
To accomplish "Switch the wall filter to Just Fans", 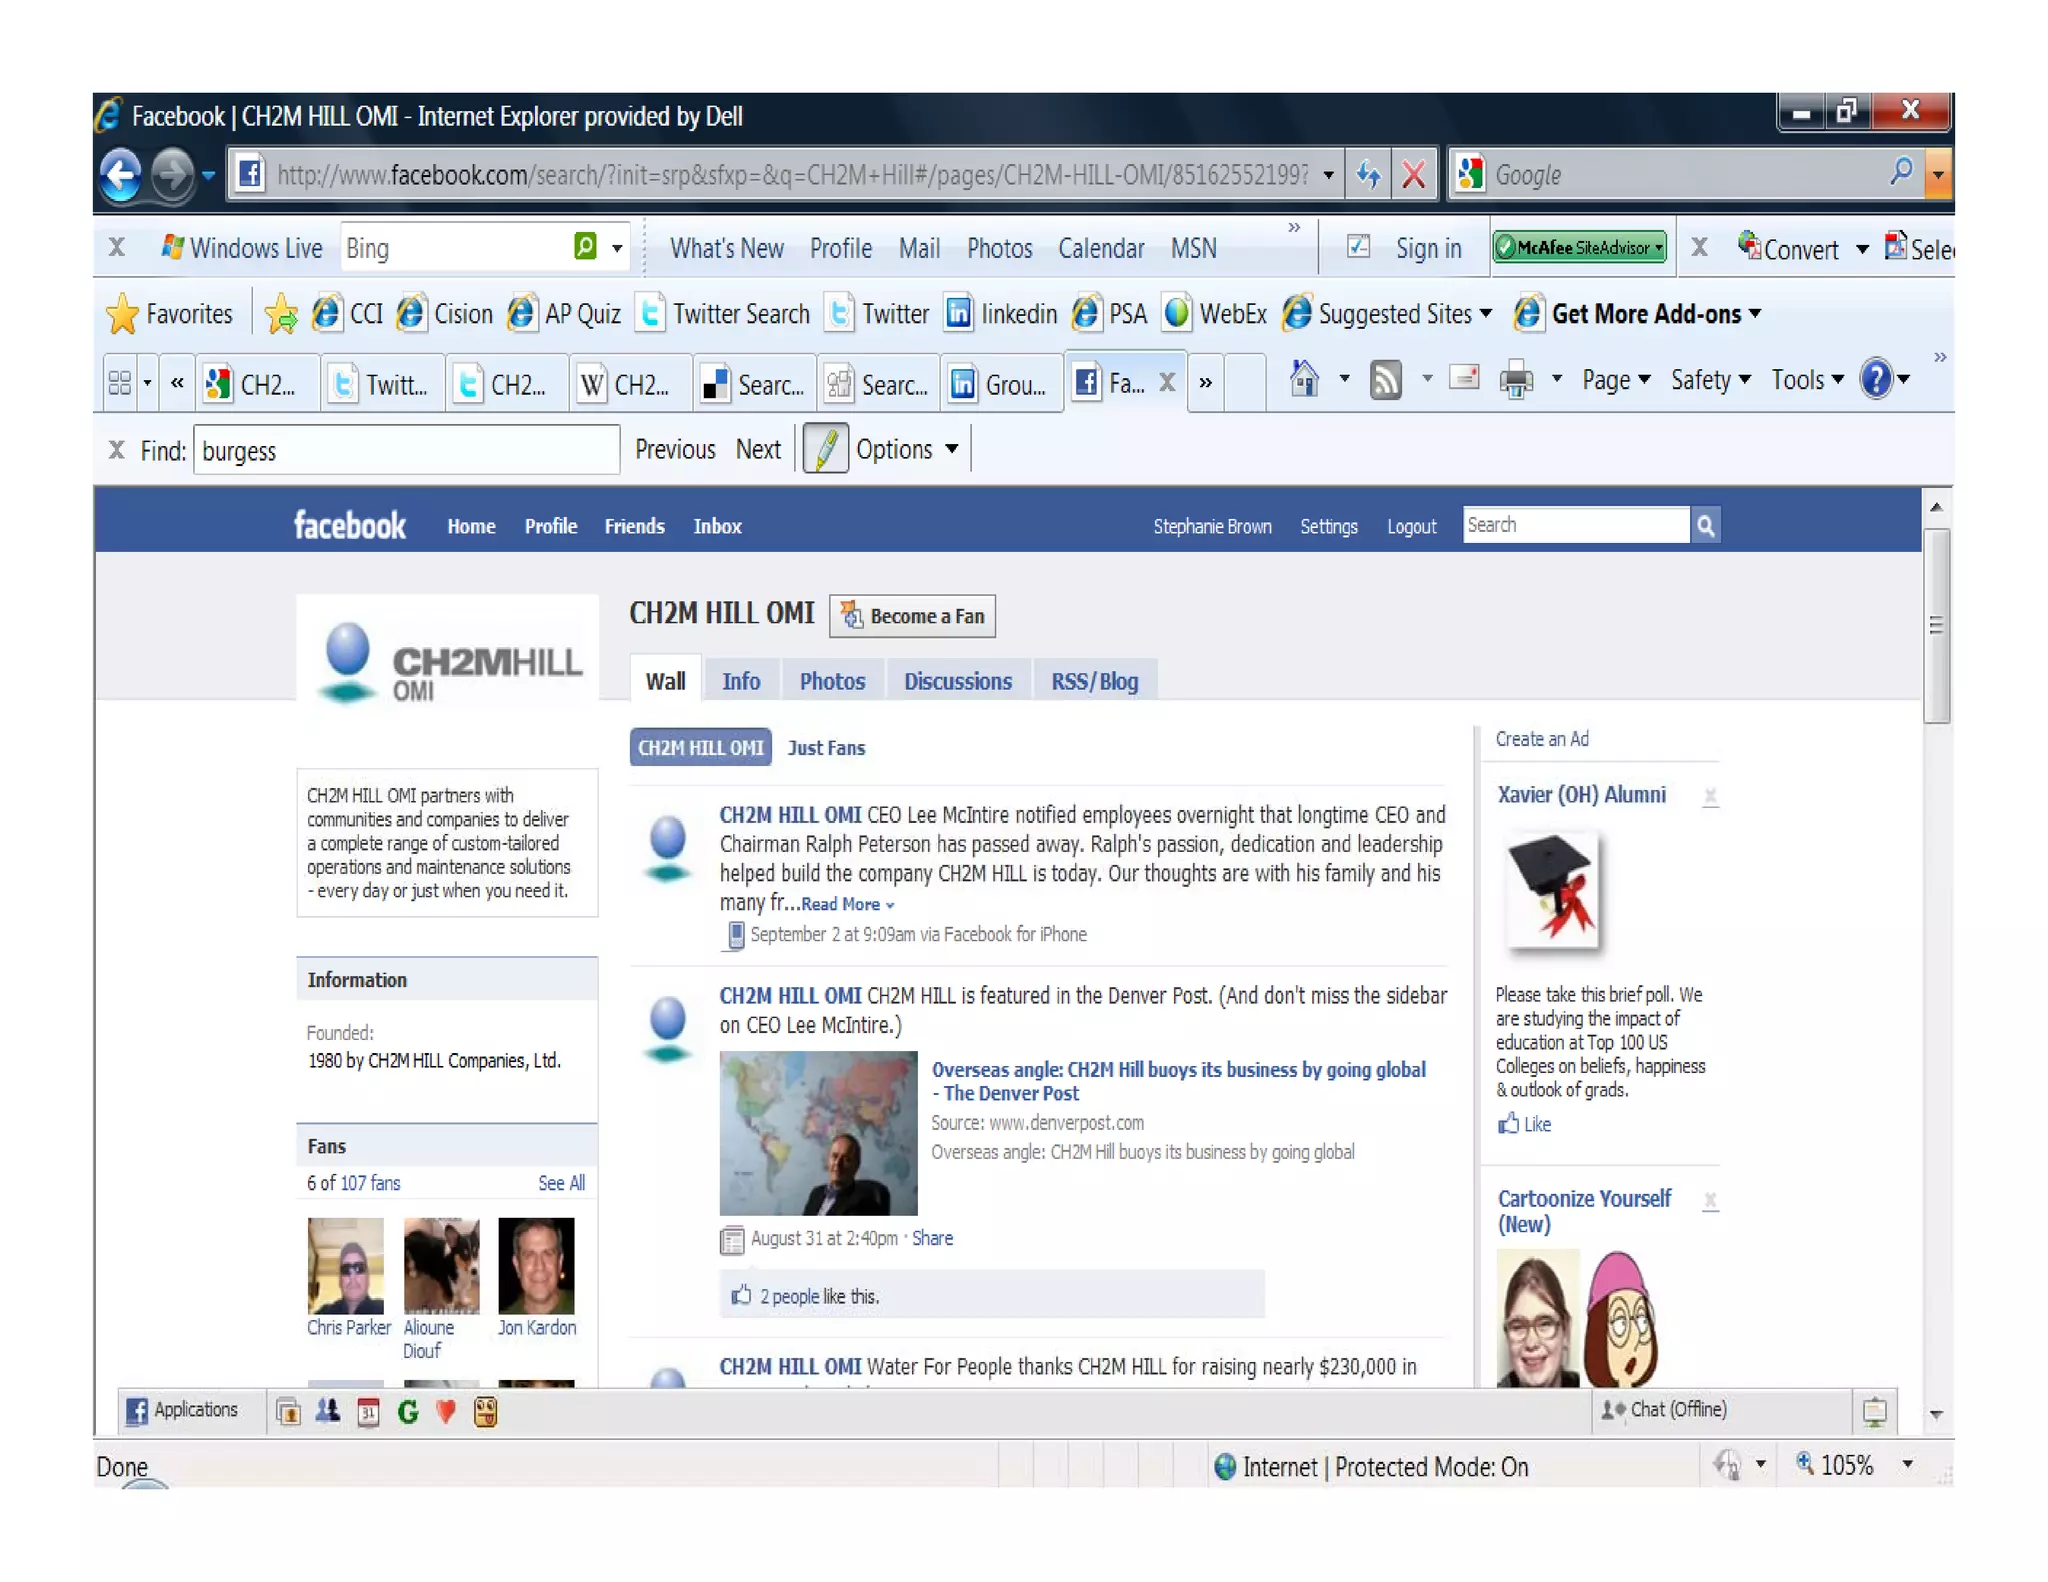I will pos(826,747).
